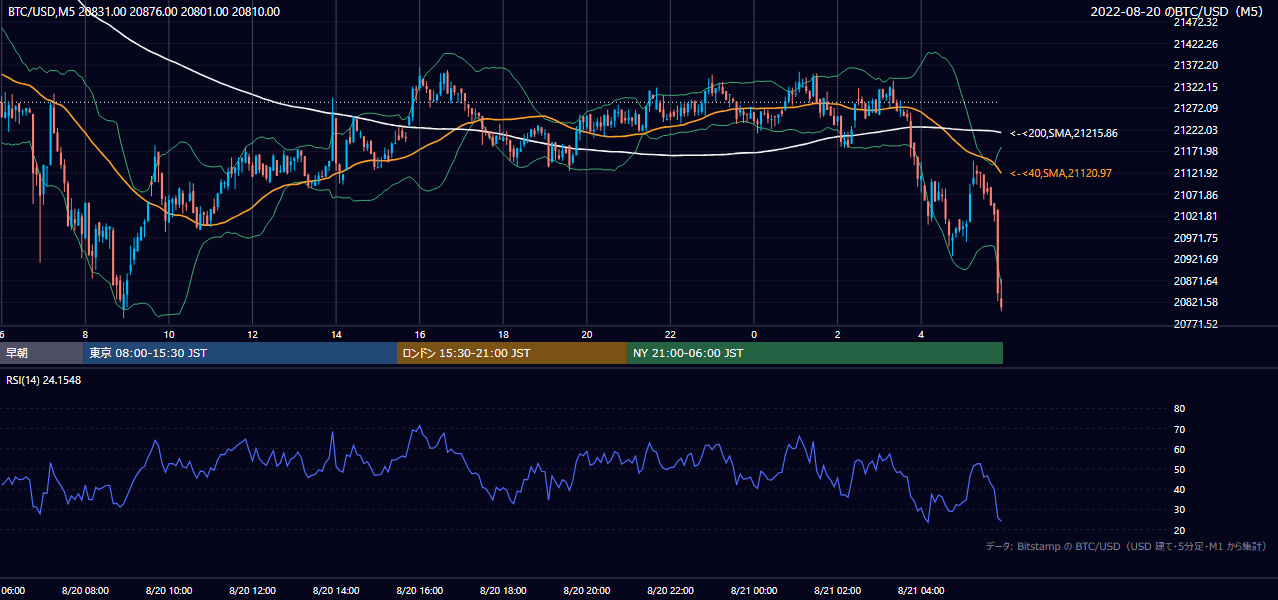This screenshot has width=1278, height=600.
Task: Click the RSI scale value 60
Action: click(1179, 449)
